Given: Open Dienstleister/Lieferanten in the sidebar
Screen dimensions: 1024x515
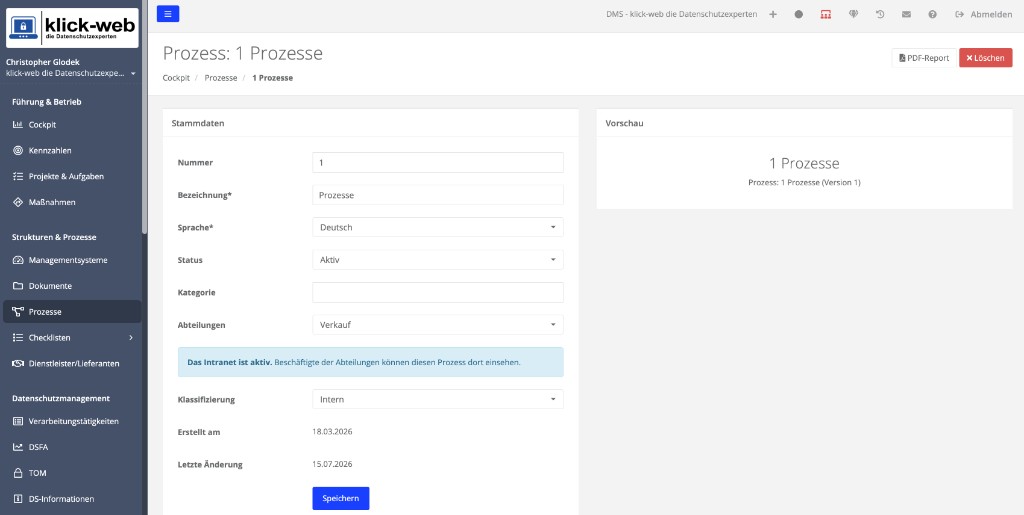Looking at the screenshot, I should pos(72,364).
